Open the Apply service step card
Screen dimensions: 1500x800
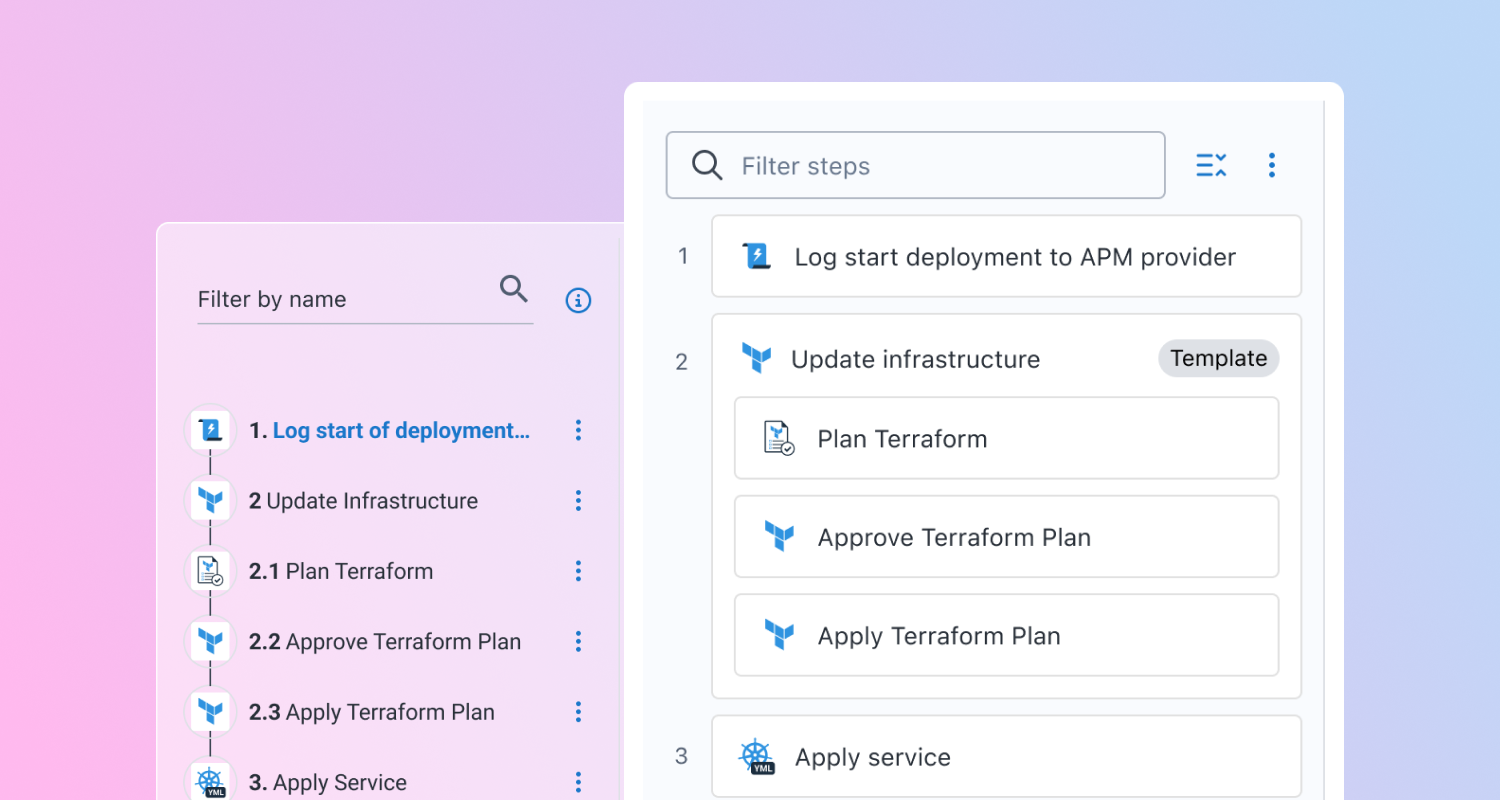pyautogui.click(x=1006, y=756)
